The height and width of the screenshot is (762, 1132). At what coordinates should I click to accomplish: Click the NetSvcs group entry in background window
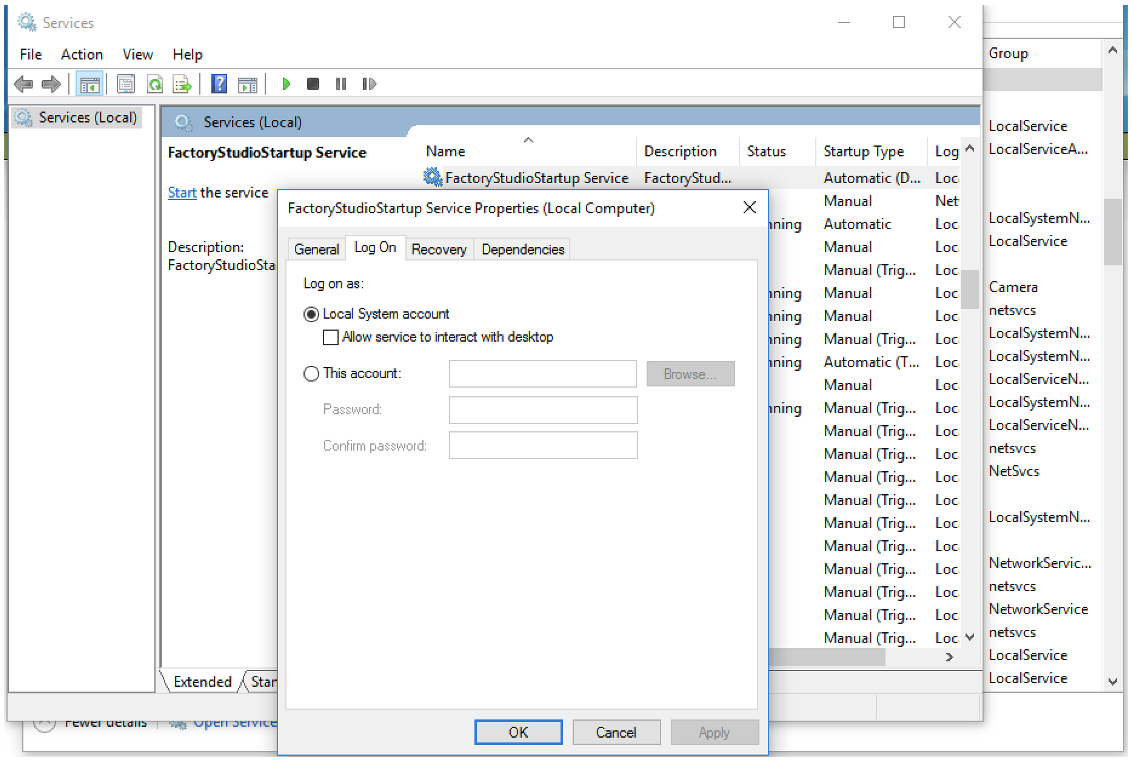(x=1014, y=471)
